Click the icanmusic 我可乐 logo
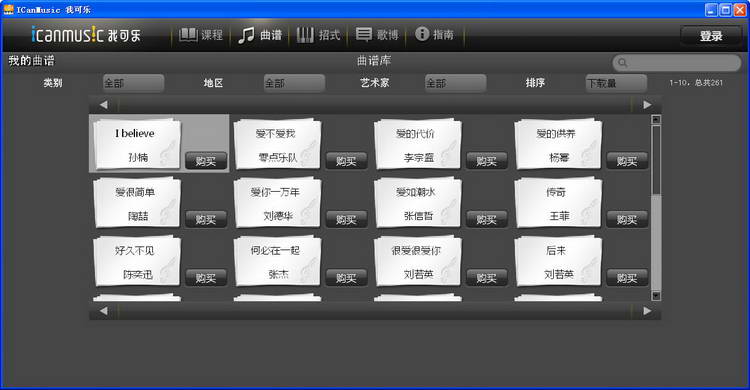 86,34
